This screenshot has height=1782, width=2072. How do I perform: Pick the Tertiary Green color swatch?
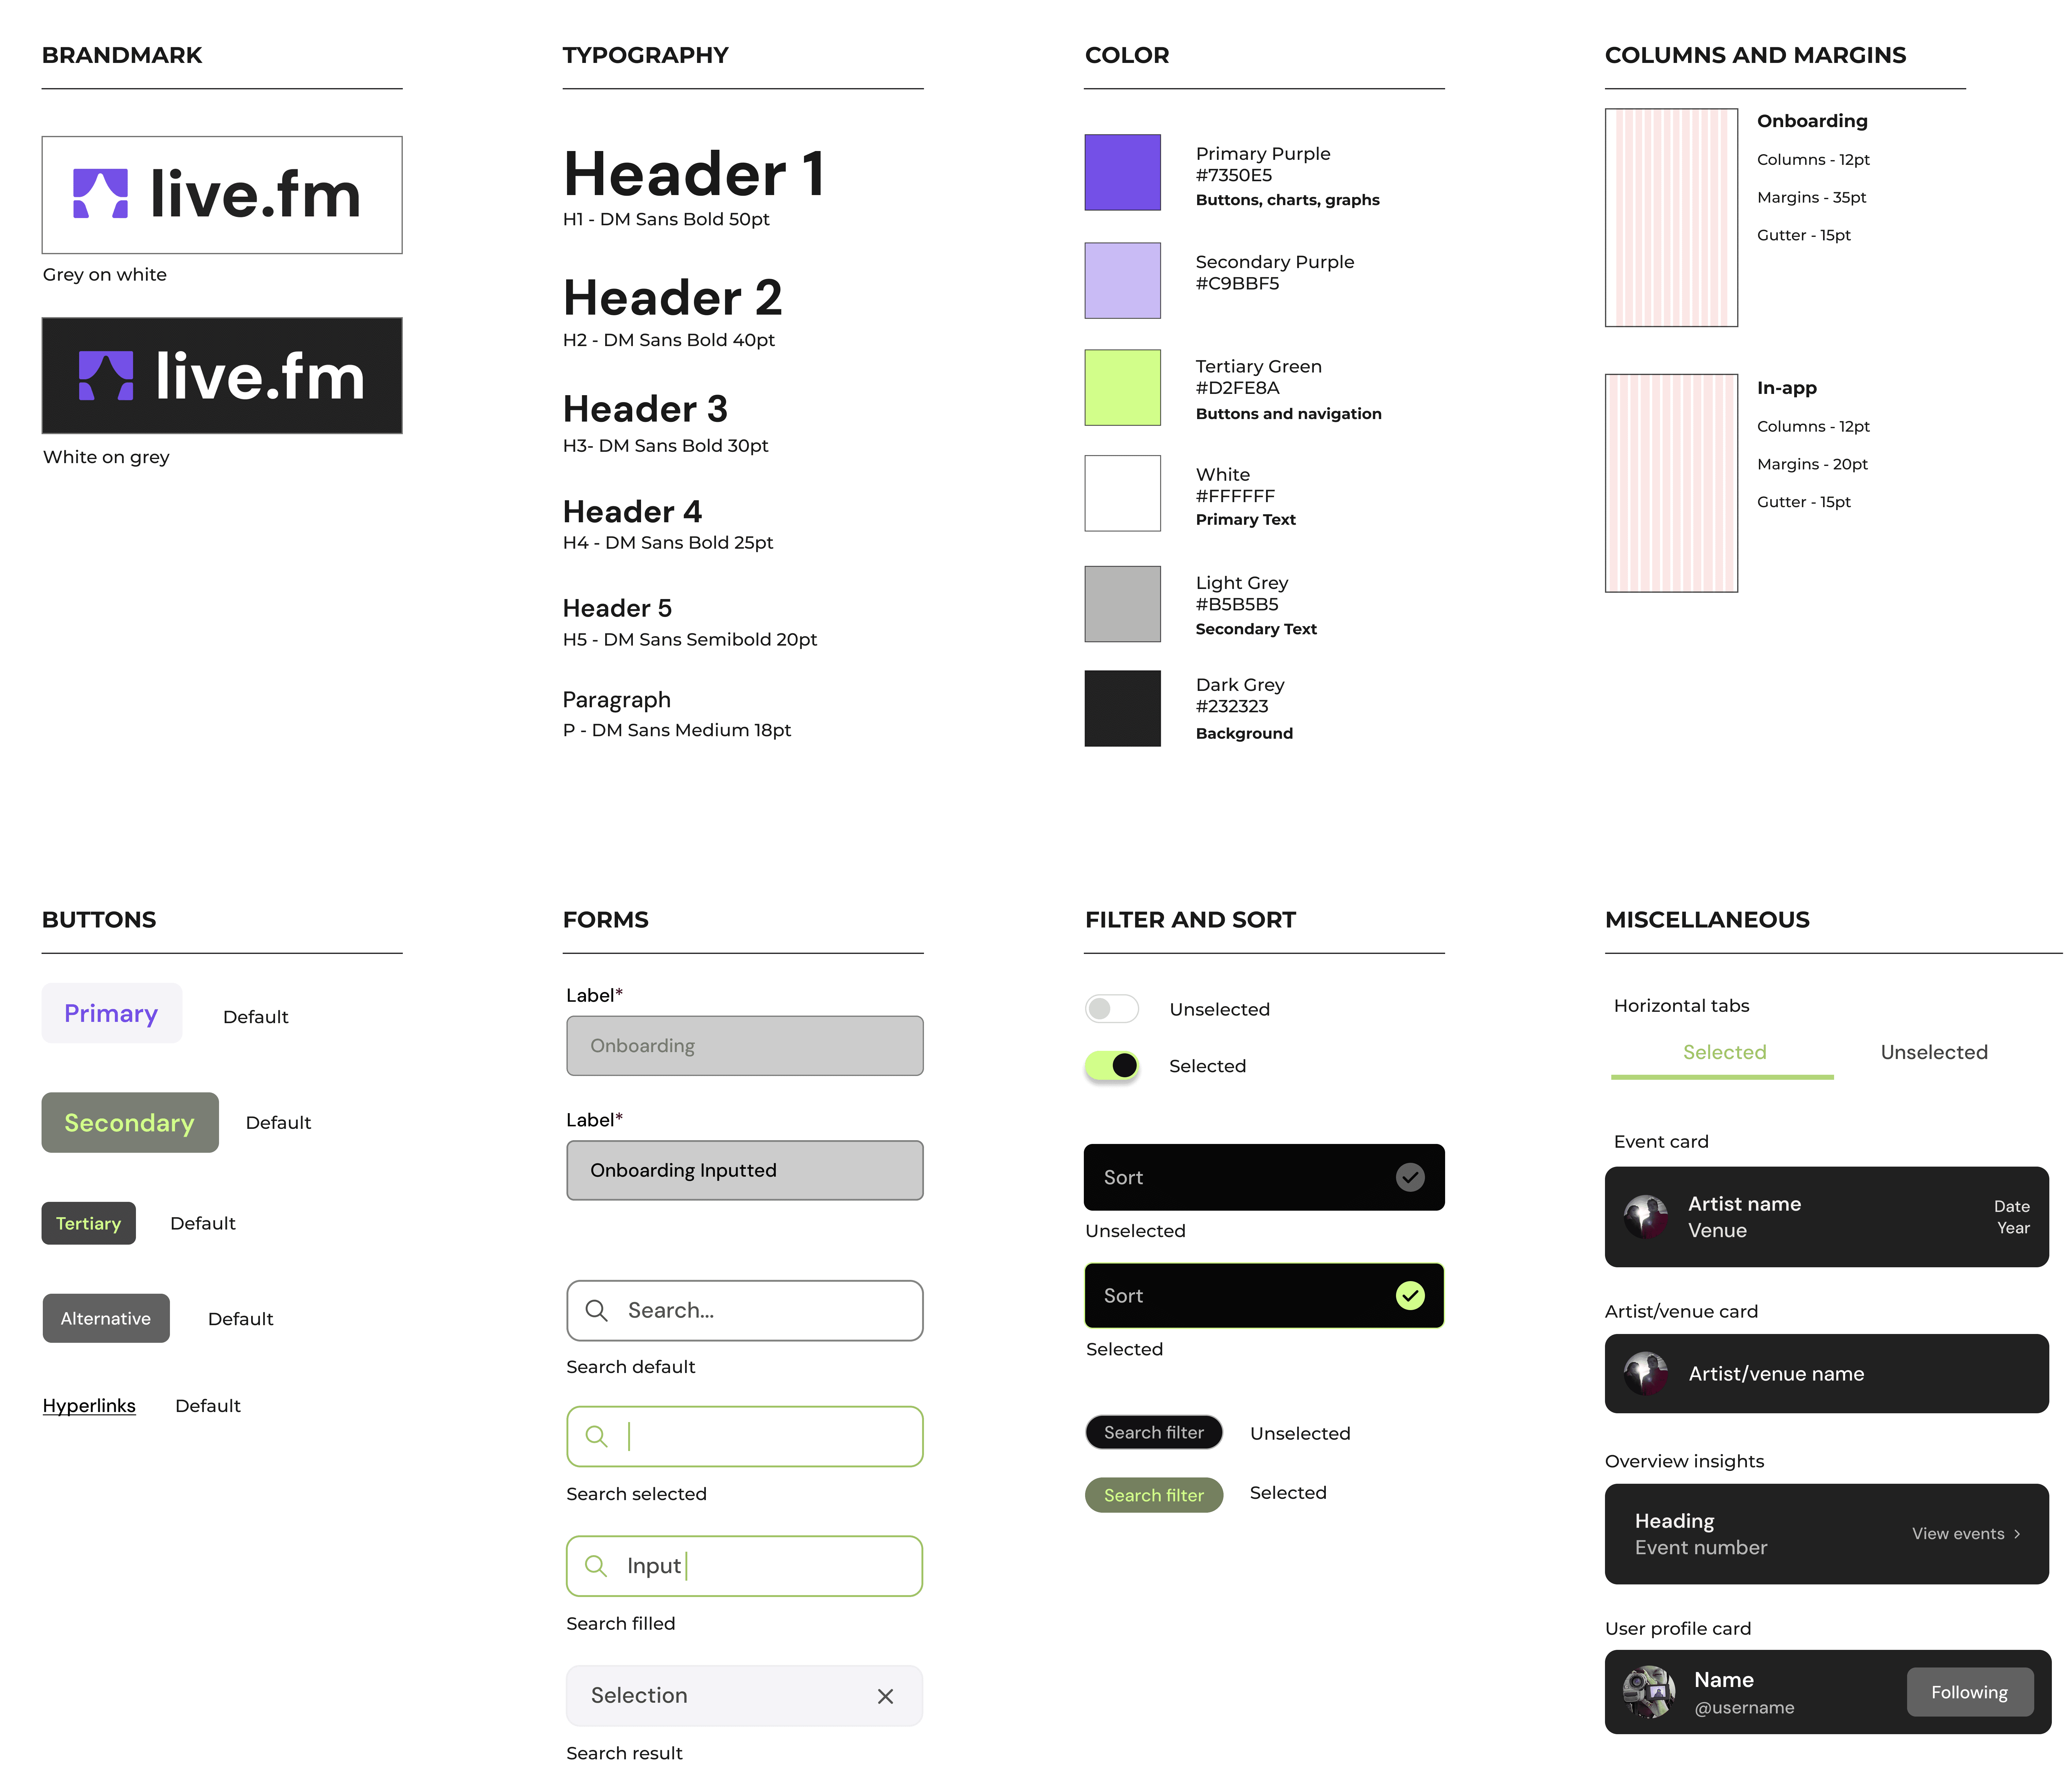point(1122,387)
